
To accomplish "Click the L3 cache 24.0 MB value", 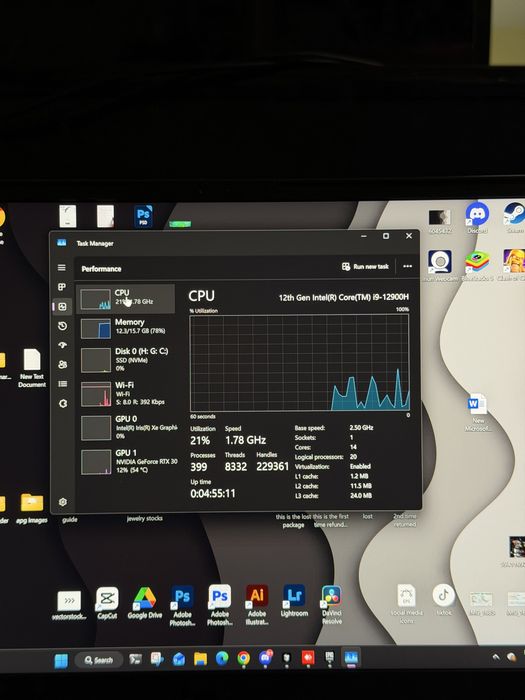I will pos(361,496).
